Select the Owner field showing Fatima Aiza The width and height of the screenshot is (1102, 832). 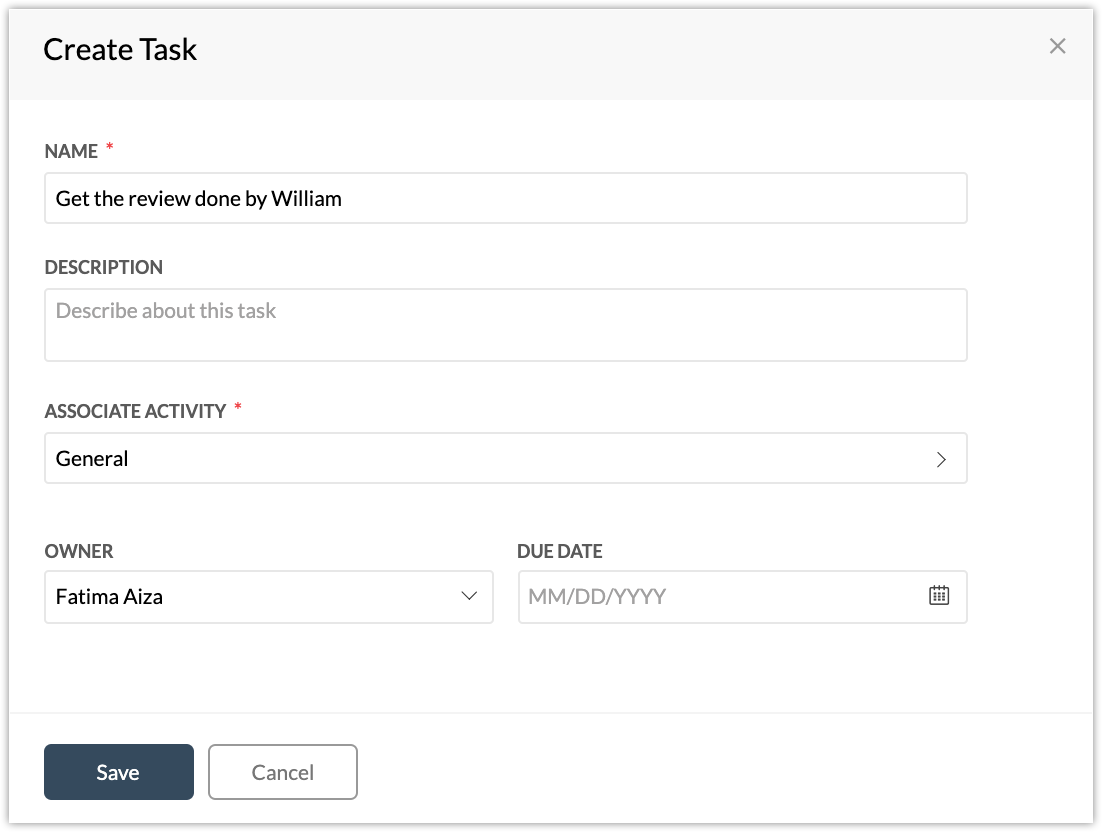pos(250,597)
